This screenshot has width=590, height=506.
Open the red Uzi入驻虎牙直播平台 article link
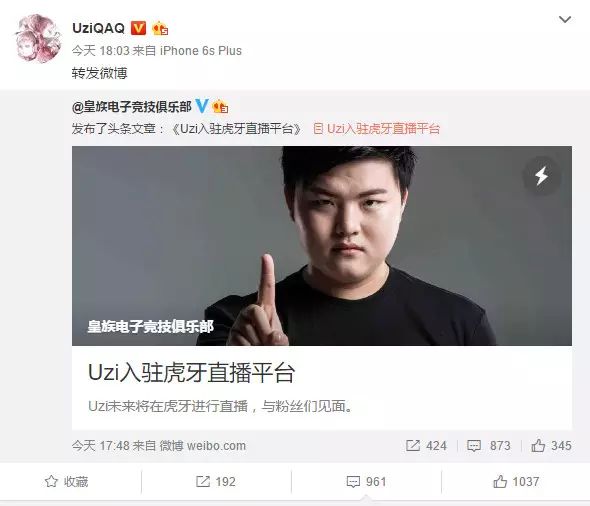377,129
